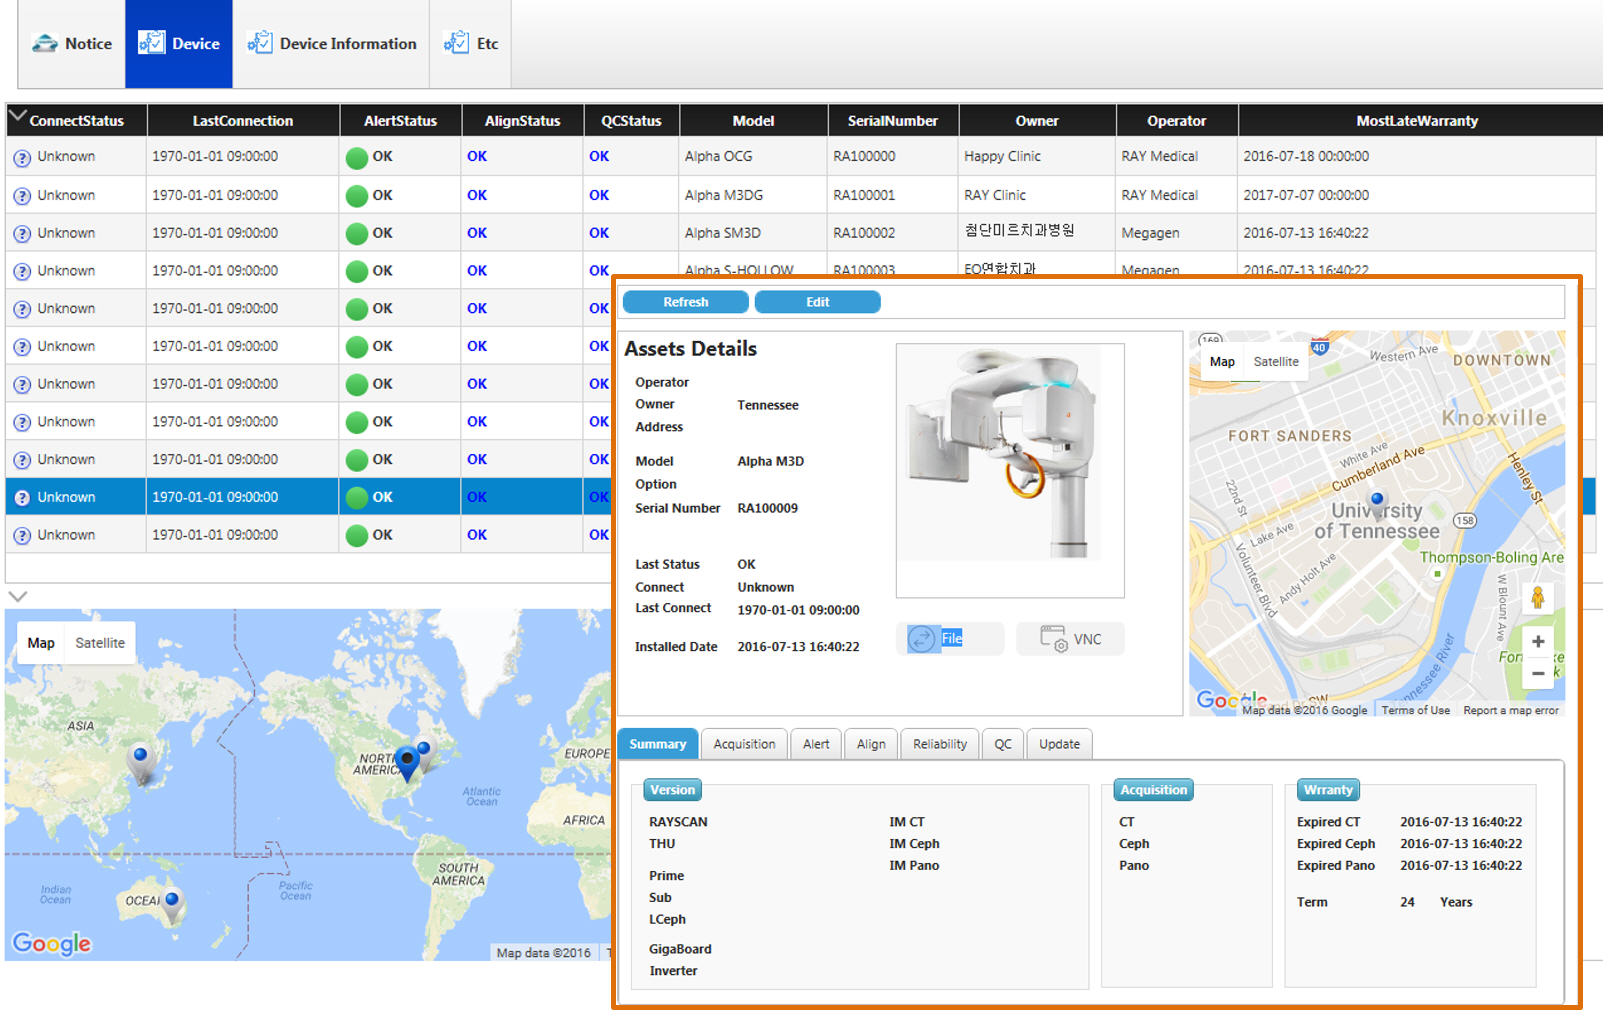Open the VNC remote connection icon
Viewport: 1610px width, 1034px height.
pos(1053,639)
